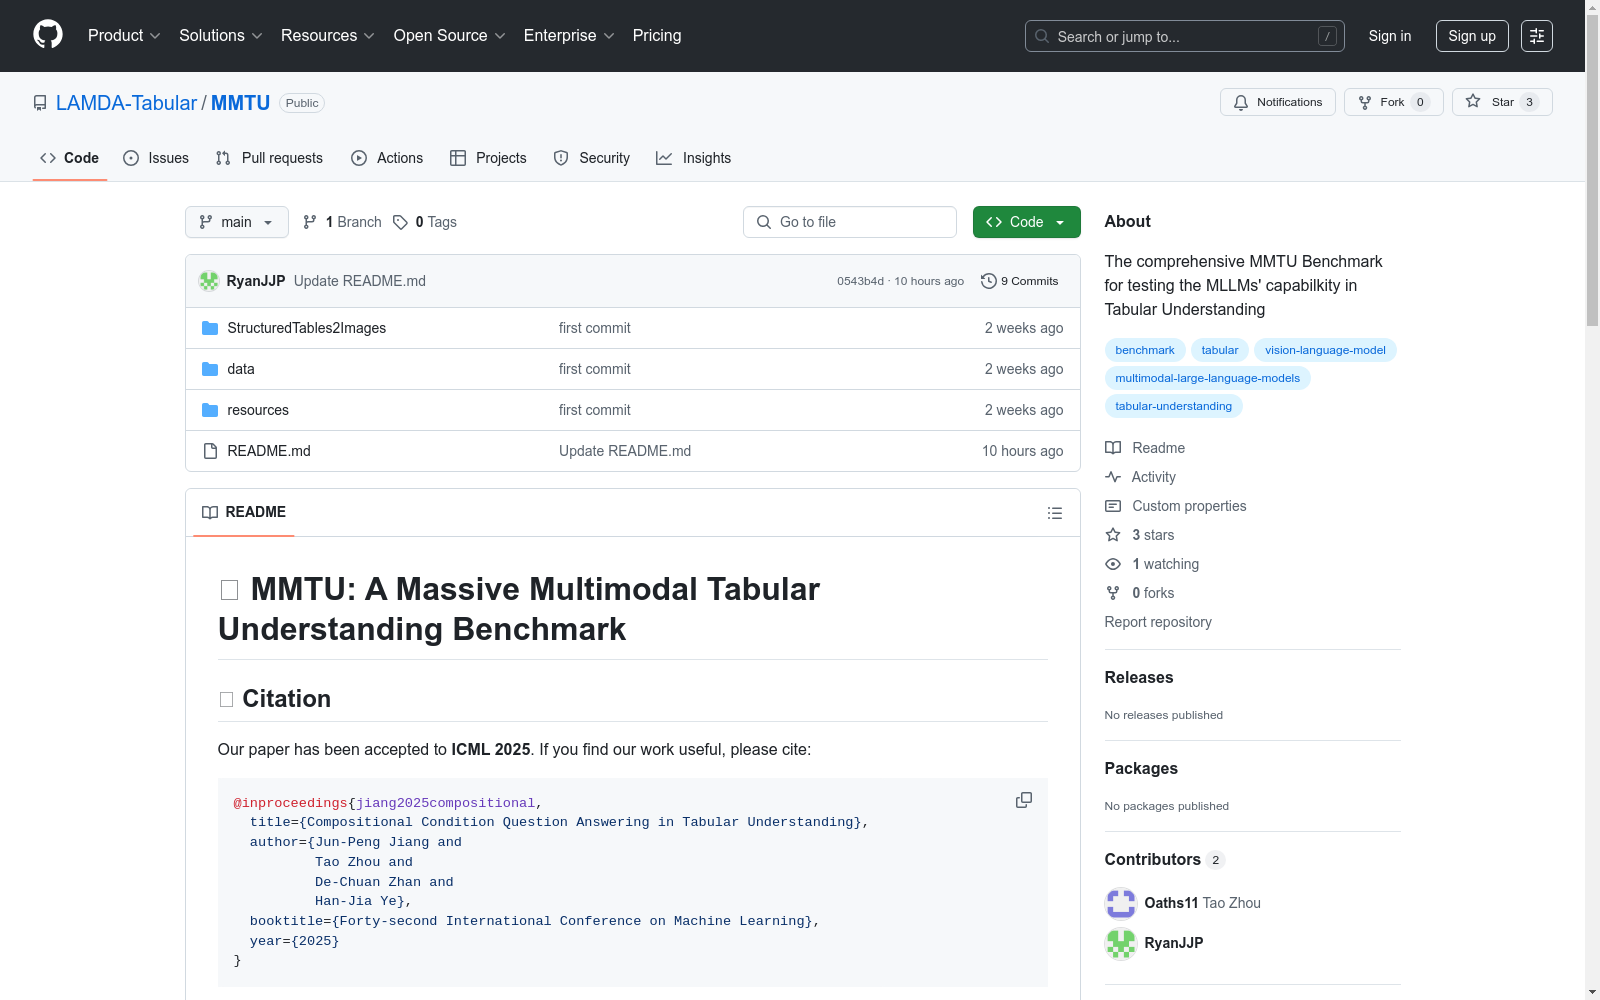Click Report repository
This screenshot has height=1000, width=1600.
(1158, 622)
